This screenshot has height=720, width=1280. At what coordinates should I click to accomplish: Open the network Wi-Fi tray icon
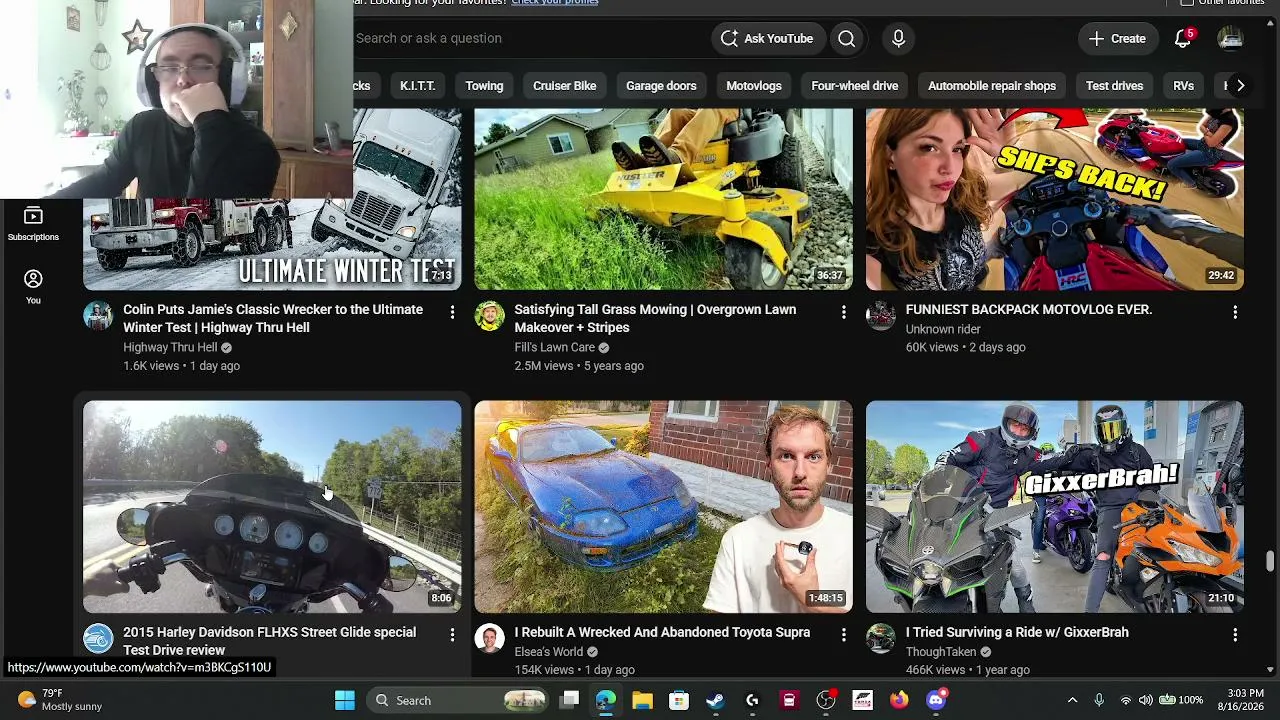[1126, 700]
